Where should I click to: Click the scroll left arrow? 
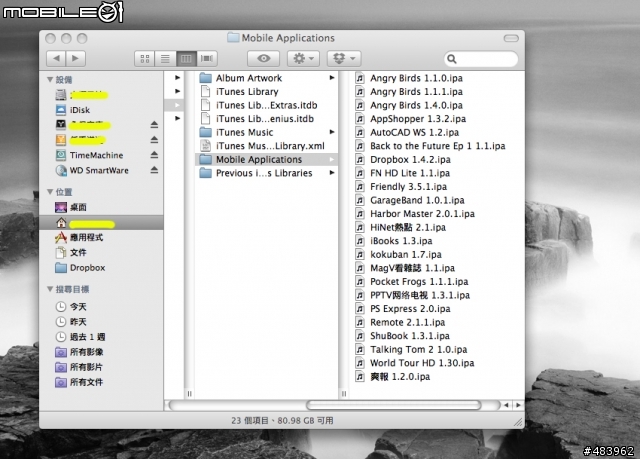coord(507,405)
